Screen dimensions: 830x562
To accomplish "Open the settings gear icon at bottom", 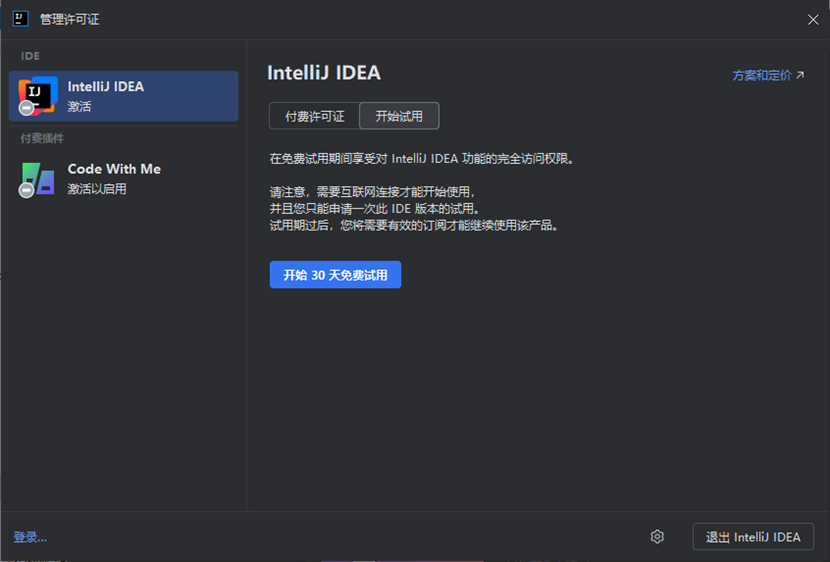I will pos(657,537).
